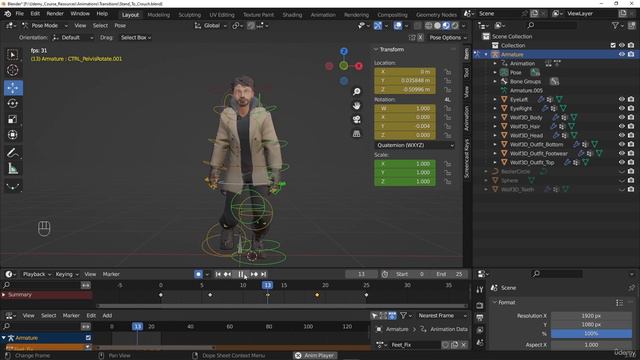Viewport: 640px width, 360px height.
Task: Jump to previous keyframe
Action: click(x=228, y=274)
